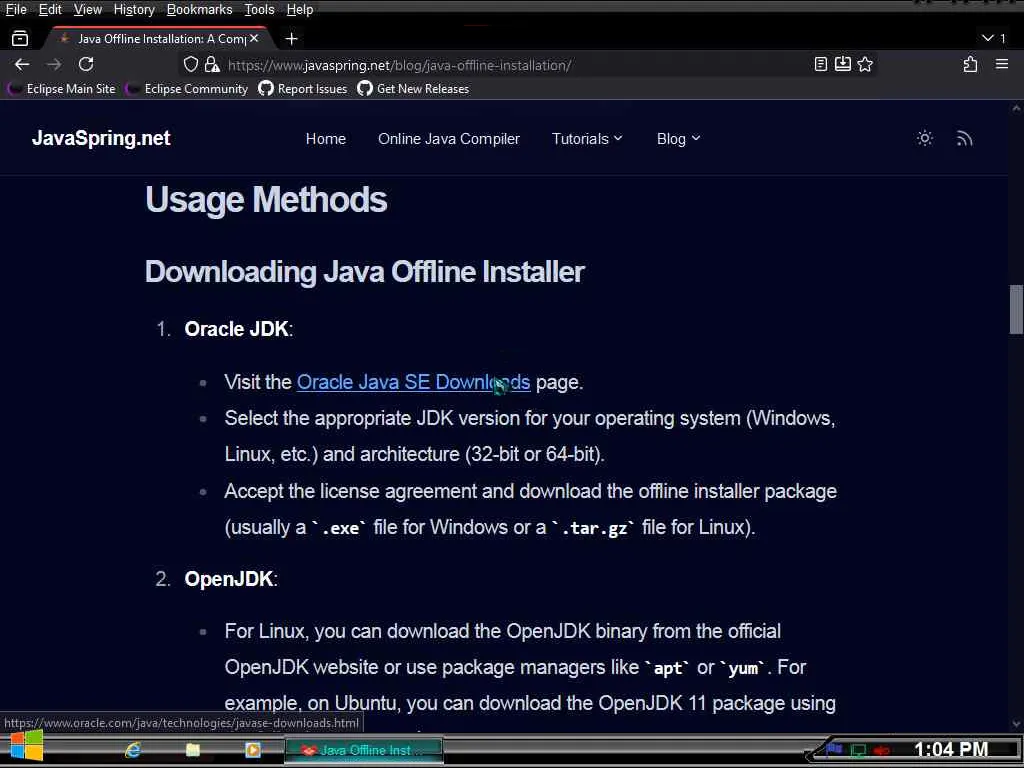The image size is (1024, 768).
Task: Open the Eclipse Main Site bookmark
Action: coord(62,89)
